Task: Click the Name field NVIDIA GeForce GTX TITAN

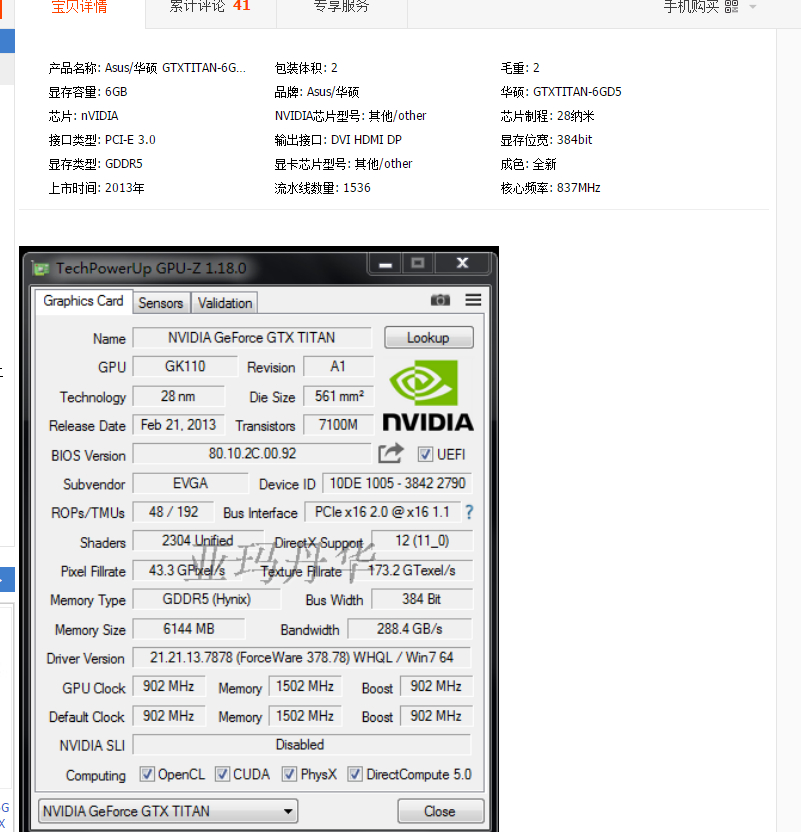Action: [x=251, y=337]
